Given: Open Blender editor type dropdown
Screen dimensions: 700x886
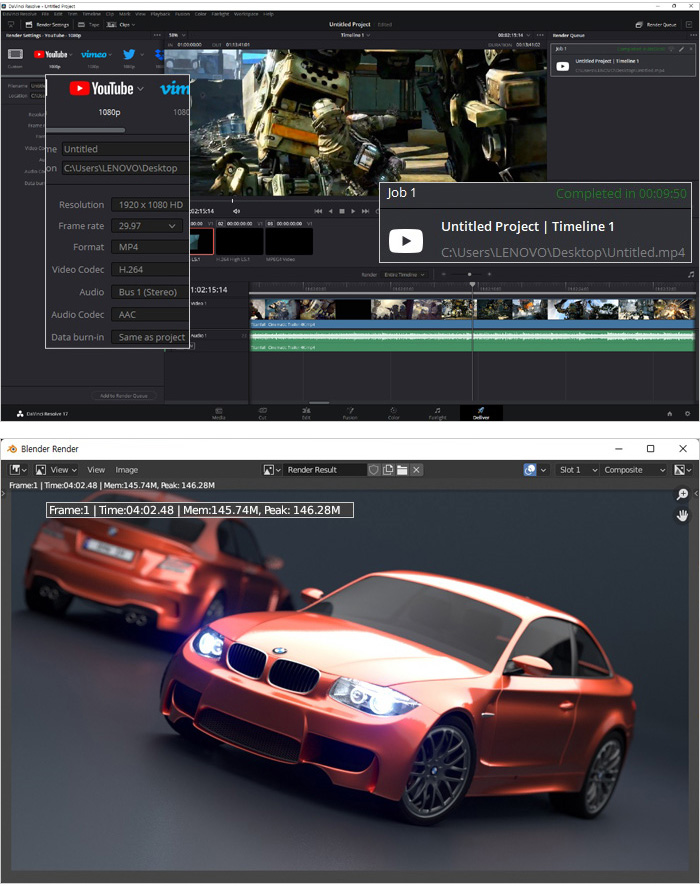Looking at the screenshot, I should click(19, 470).
